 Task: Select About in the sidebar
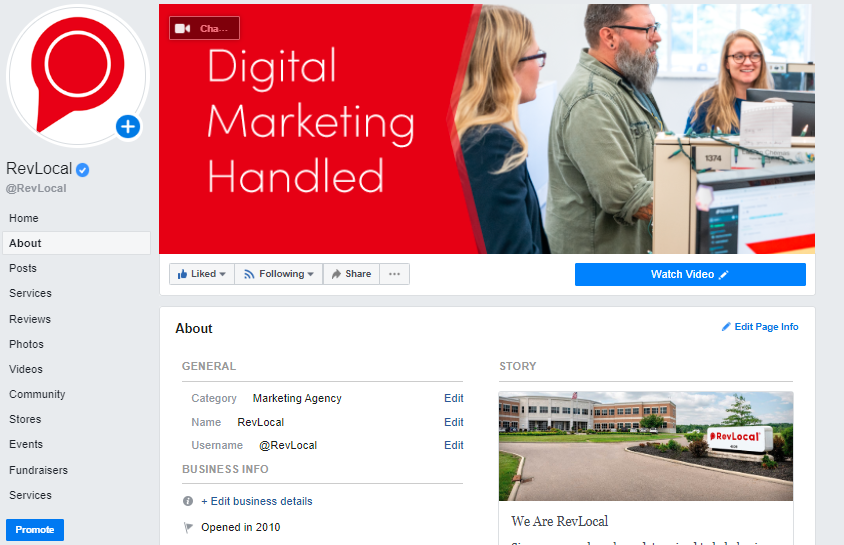click(x=76, y=243)
